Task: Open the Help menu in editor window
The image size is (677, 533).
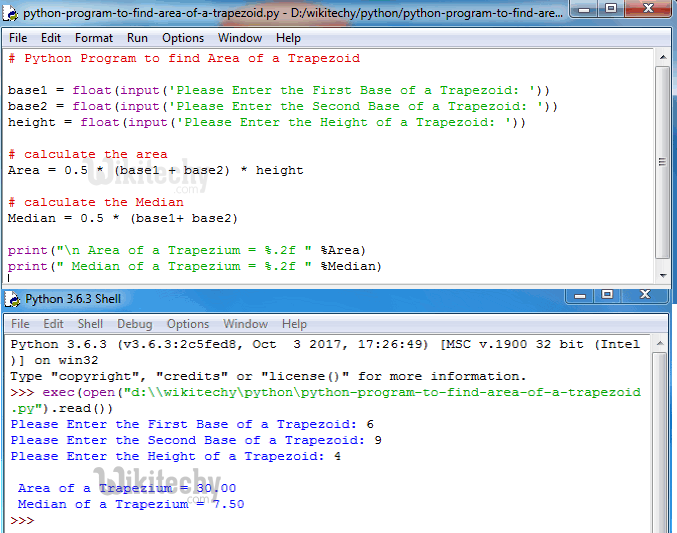Action: (288, 38)
